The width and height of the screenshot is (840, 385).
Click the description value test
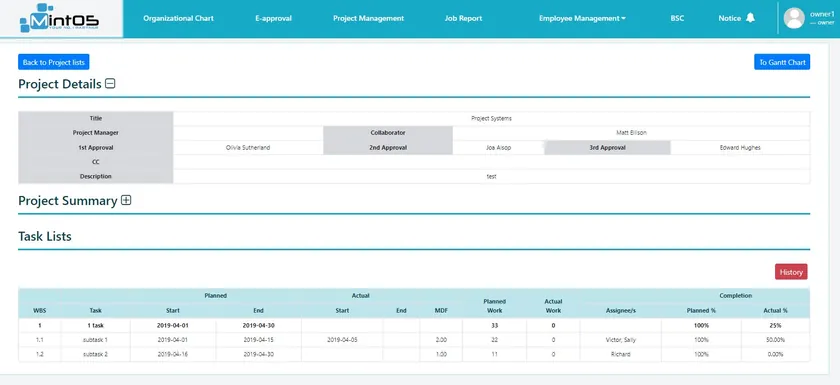click(491, 176)
